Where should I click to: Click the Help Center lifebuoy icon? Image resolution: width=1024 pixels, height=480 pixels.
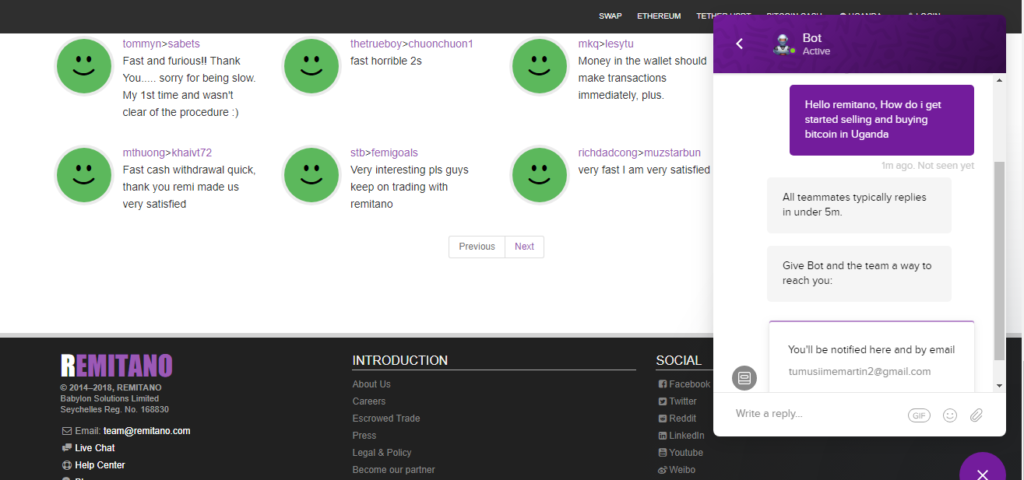[67, 465]
